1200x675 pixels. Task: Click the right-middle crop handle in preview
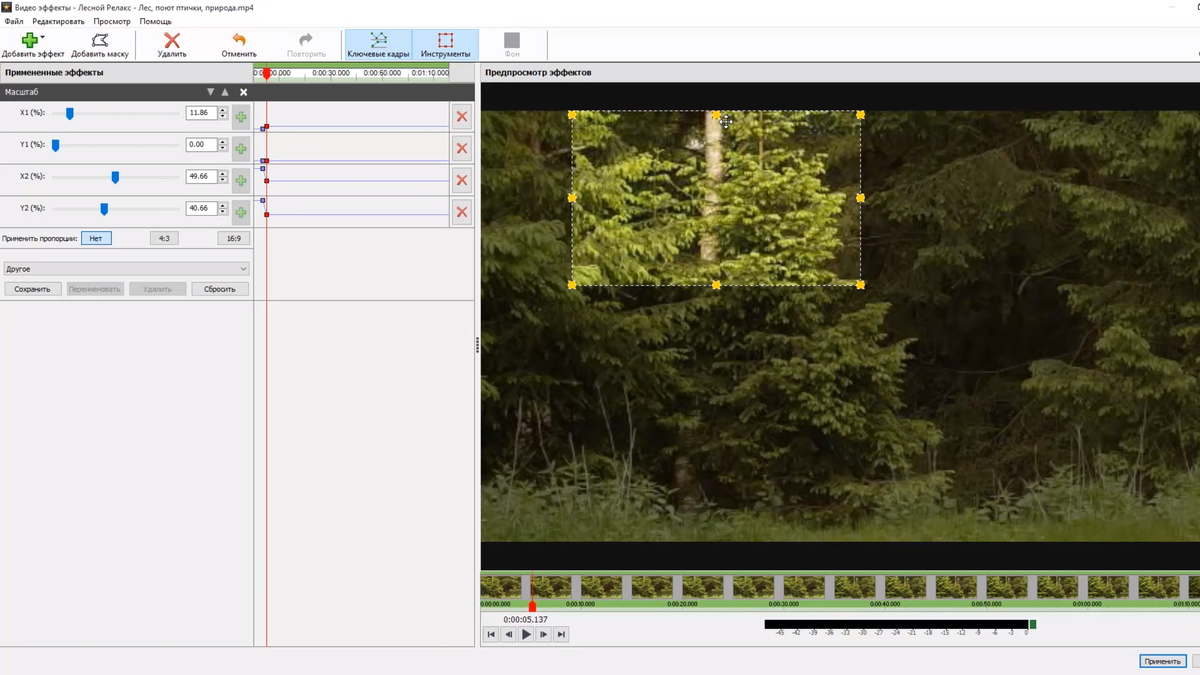click(x=860, y=198)
